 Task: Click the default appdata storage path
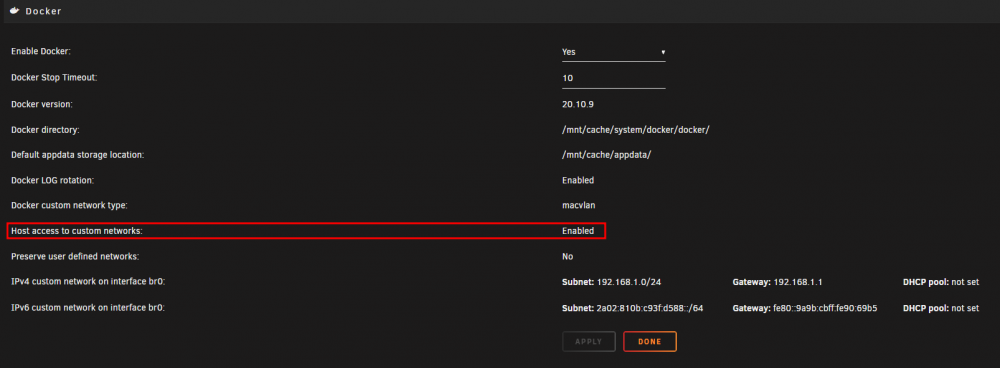606,155
